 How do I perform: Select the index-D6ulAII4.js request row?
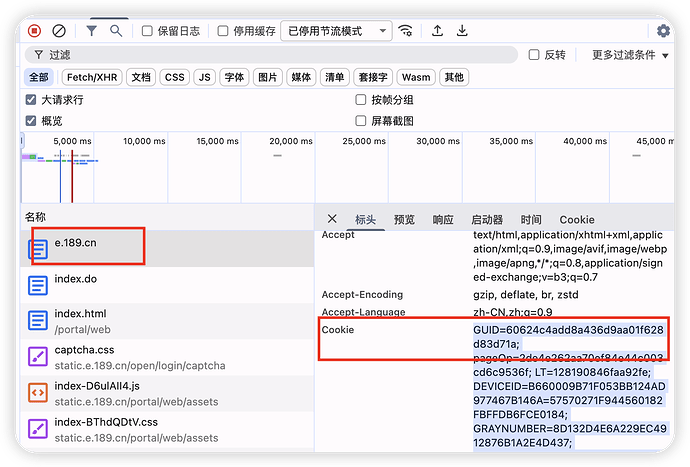coord(167,393)
